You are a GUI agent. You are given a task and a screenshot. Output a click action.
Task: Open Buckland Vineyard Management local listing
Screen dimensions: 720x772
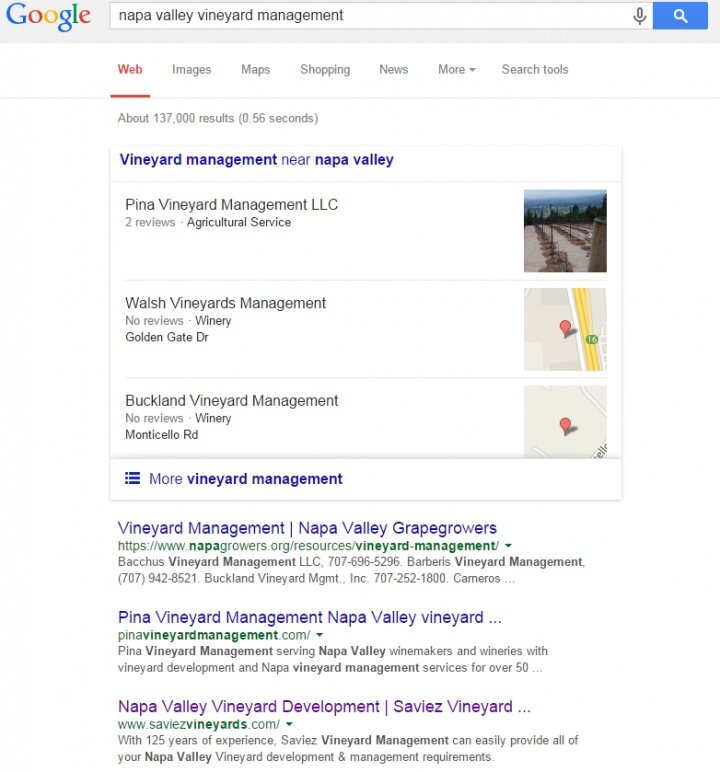click(x=231, y=400)
